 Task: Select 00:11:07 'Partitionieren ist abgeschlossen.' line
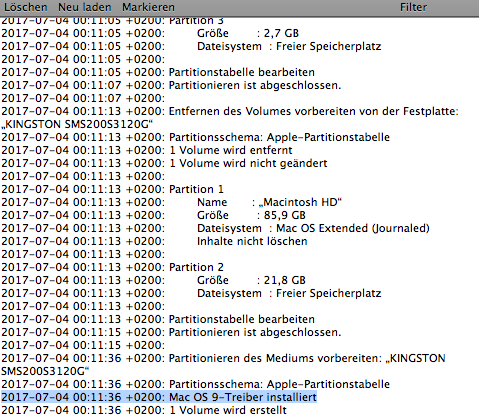(x=171, y=85)
